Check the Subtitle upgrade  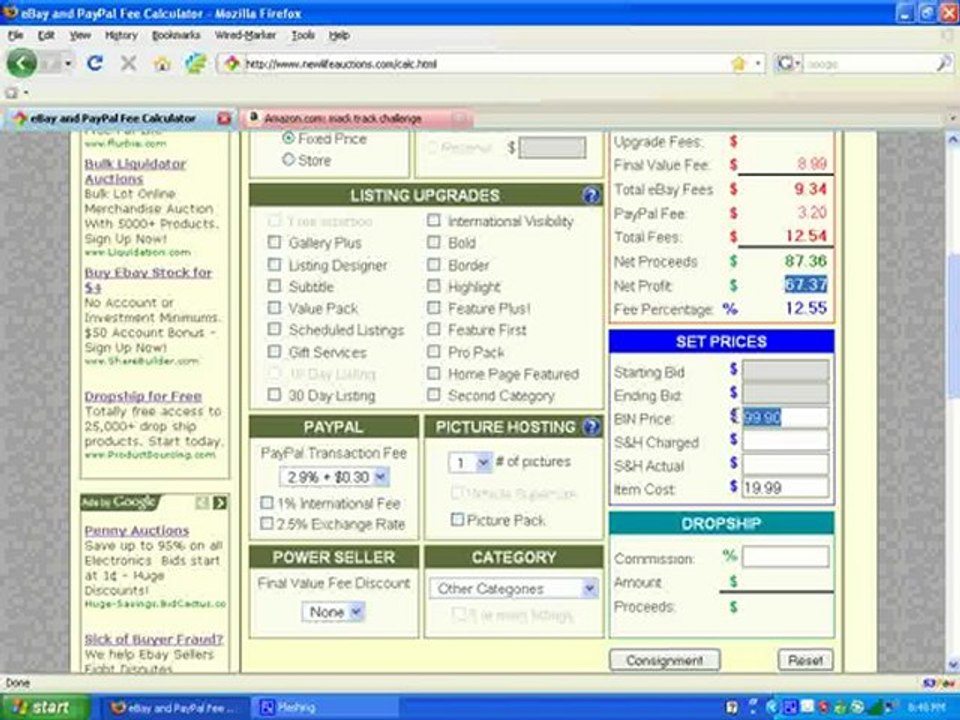pos(274,286)
